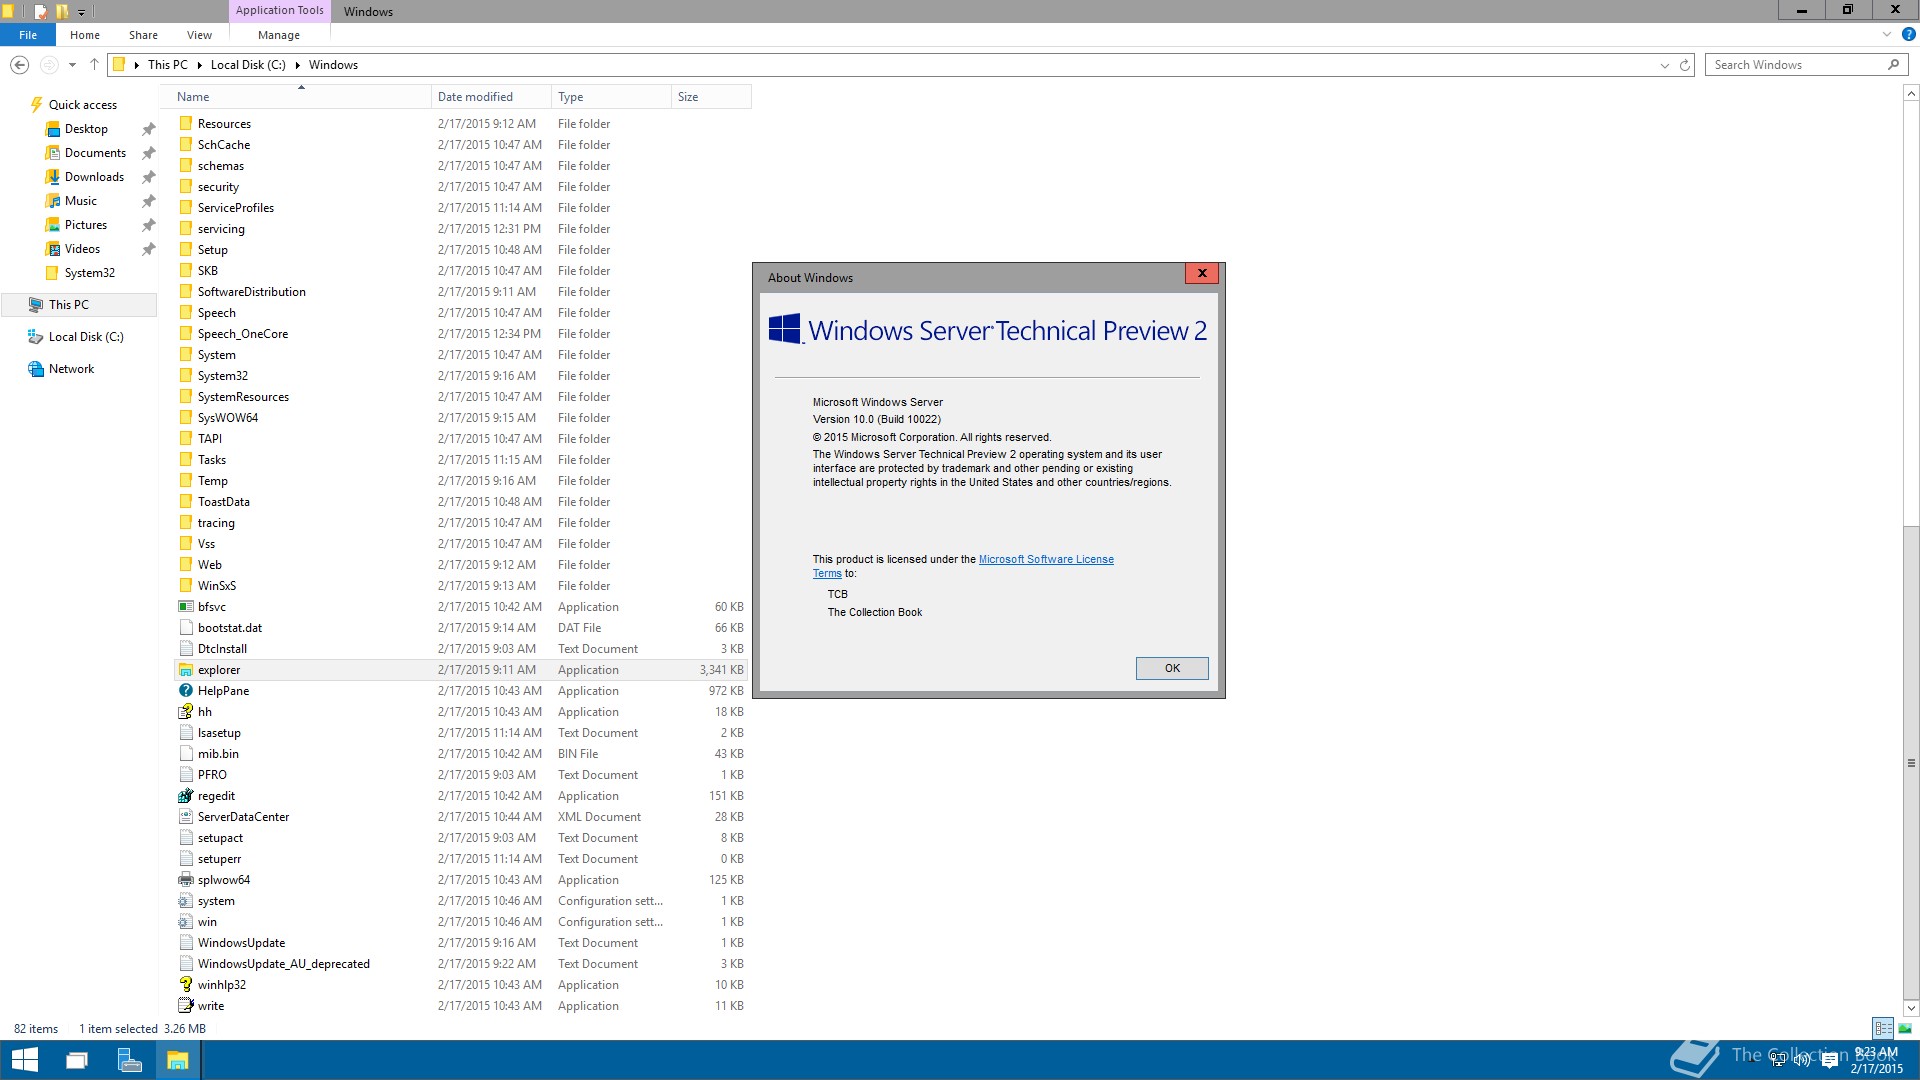Select the regedit application icon
Screen dimensions: 1920x1080
pyautogui.click(x=186, y=796)
